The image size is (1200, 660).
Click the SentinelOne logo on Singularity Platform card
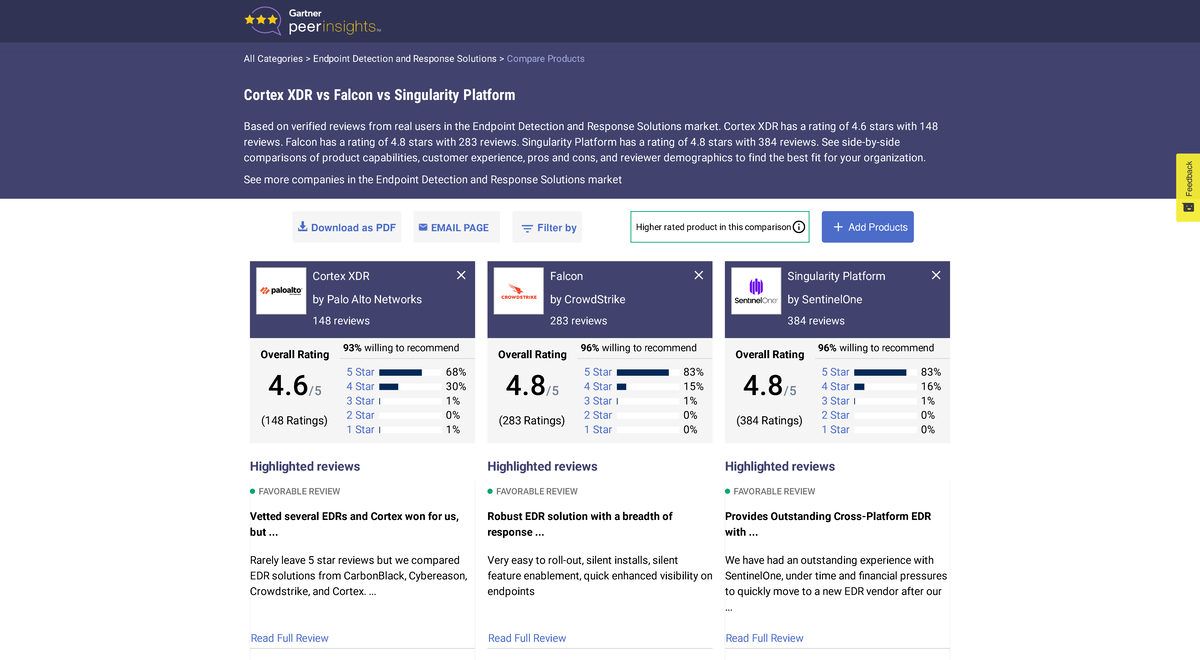pyautogui.click(x=756, y=291)
